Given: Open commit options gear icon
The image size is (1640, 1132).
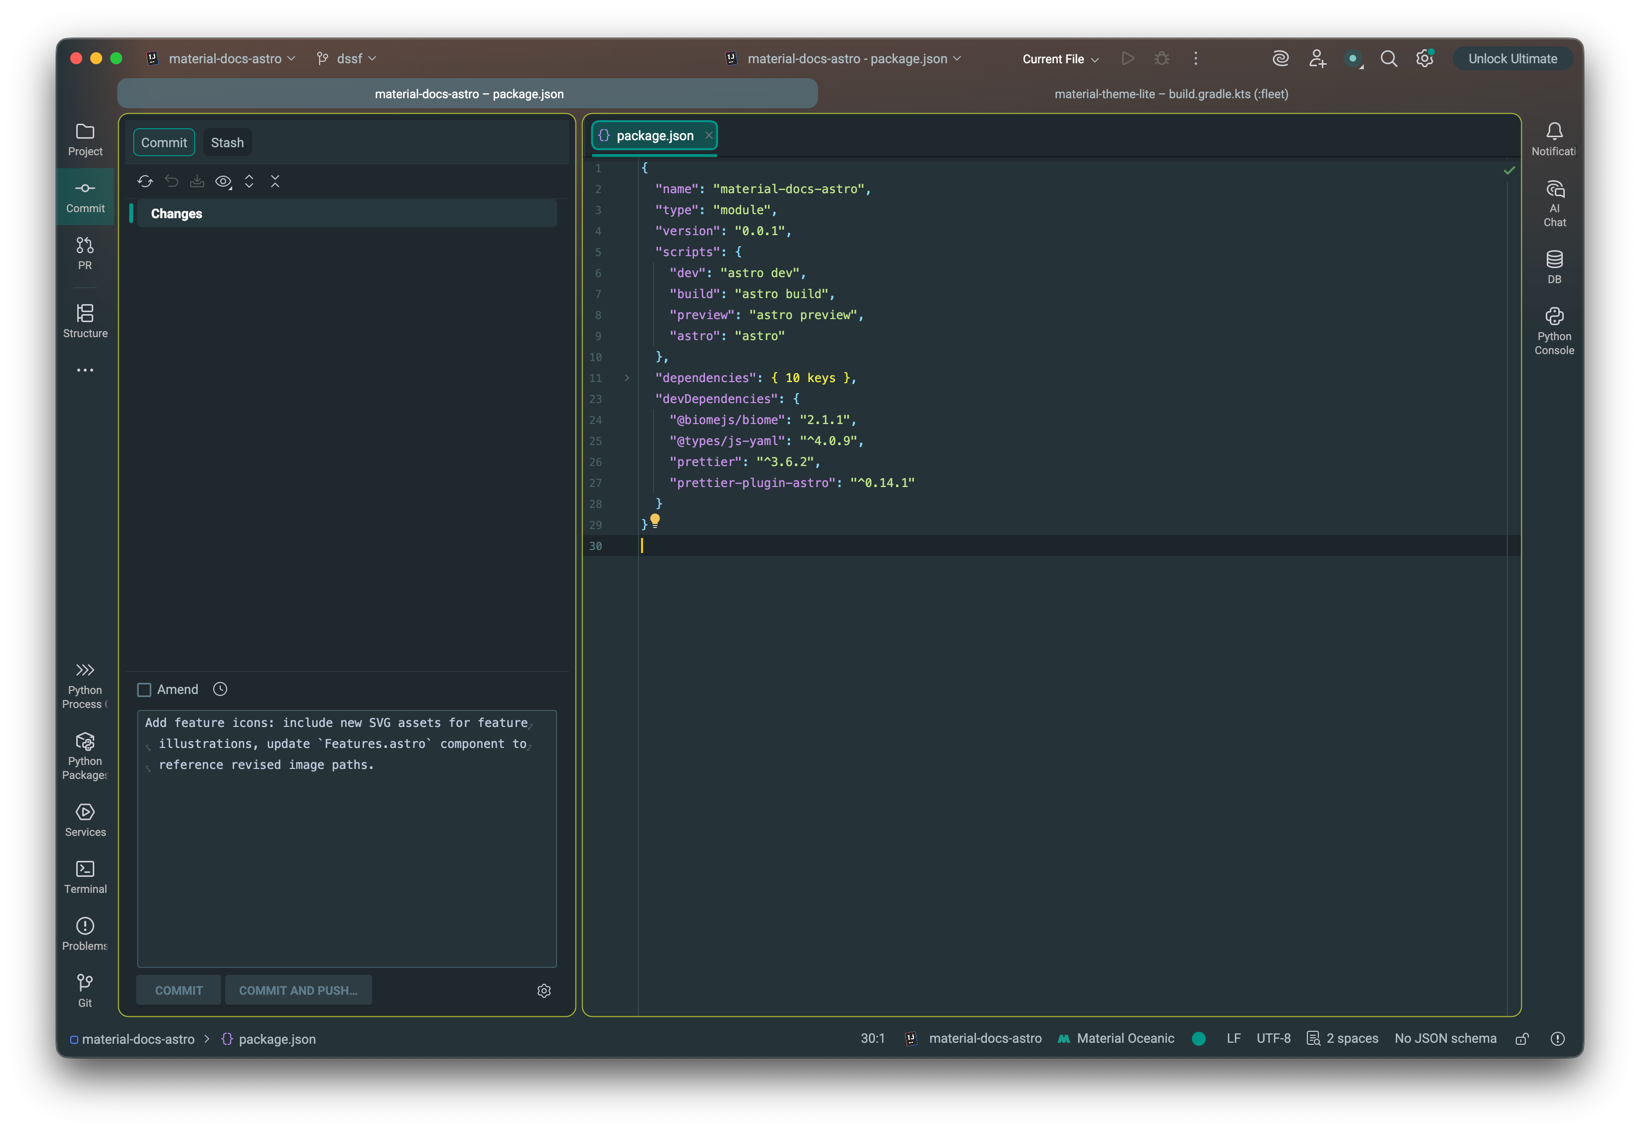Looking at the screenshot, I should [x=544, y=990].
